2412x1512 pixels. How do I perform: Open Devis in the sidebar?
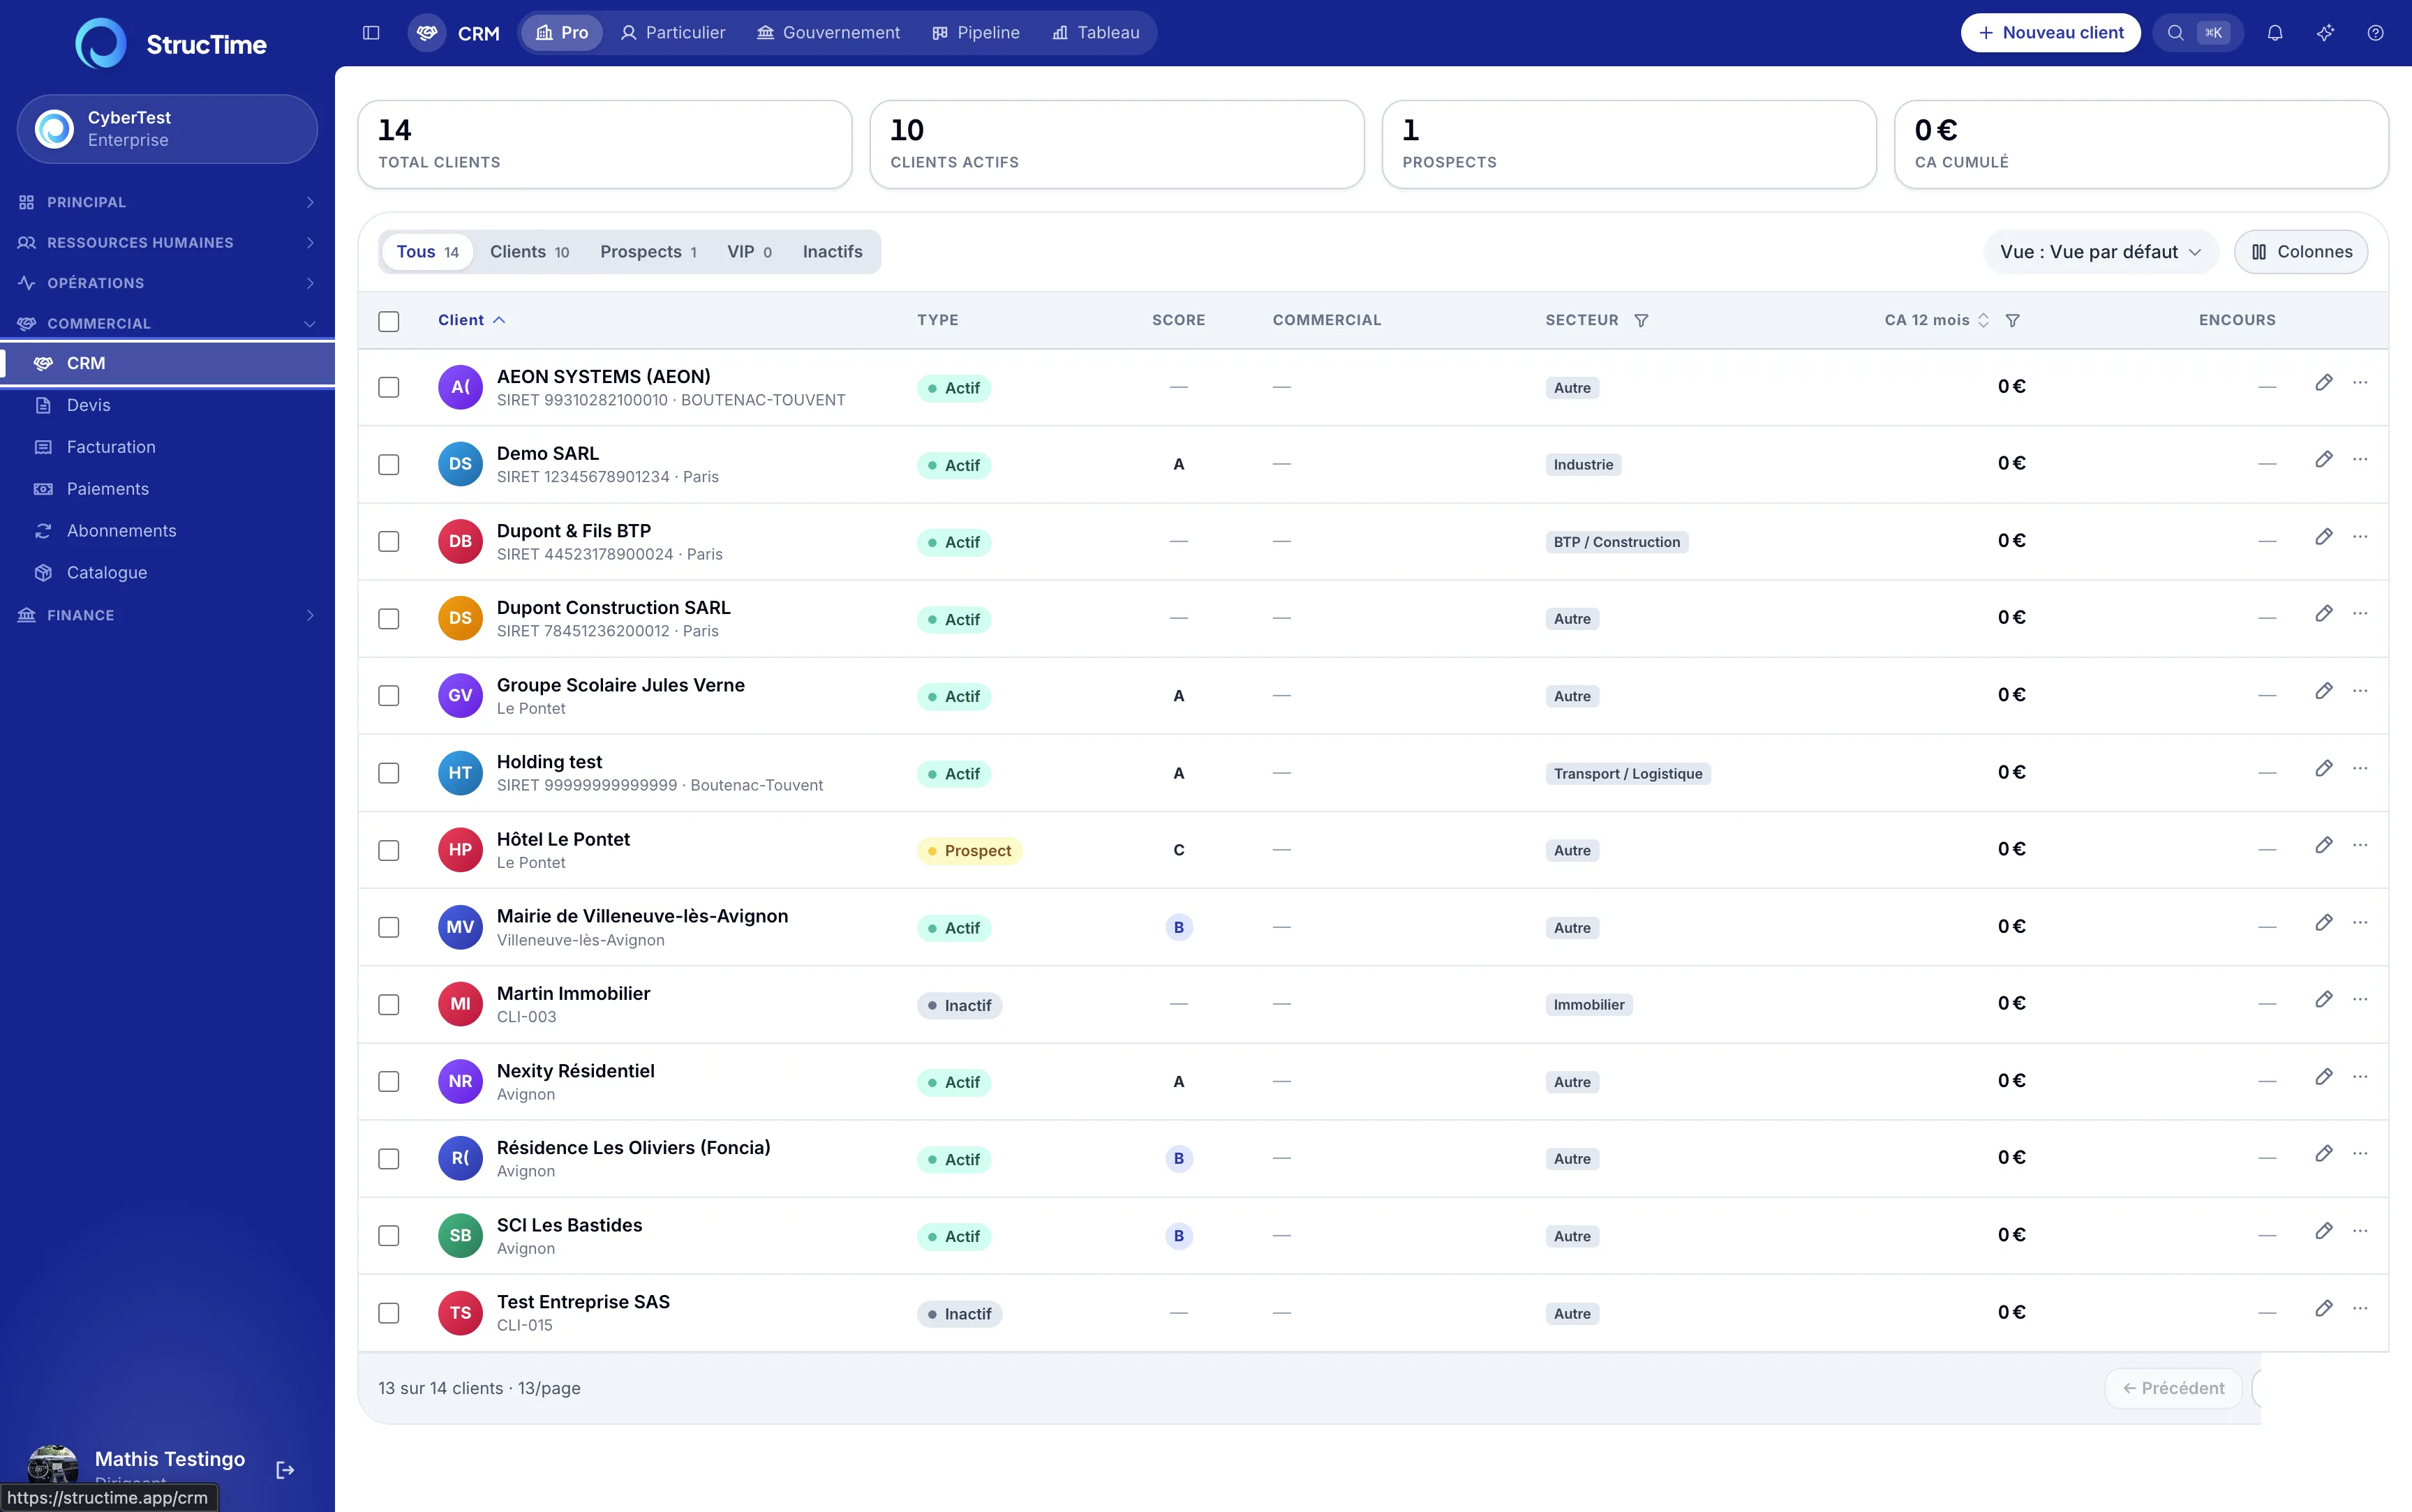coord(167,405)
